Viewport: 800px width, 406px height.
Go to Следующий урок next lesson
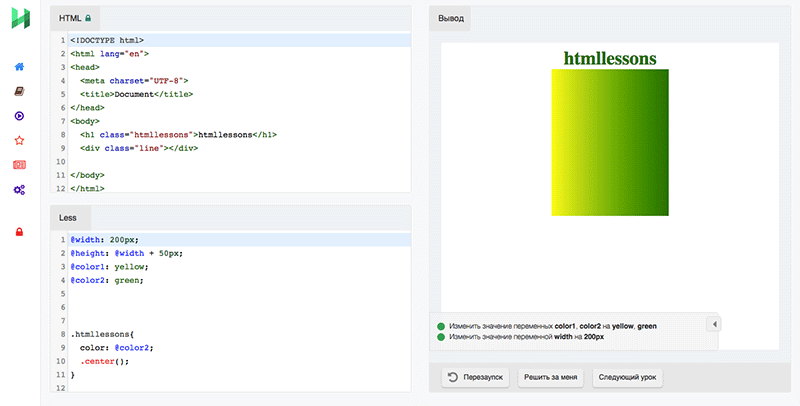tap(626, 377)
